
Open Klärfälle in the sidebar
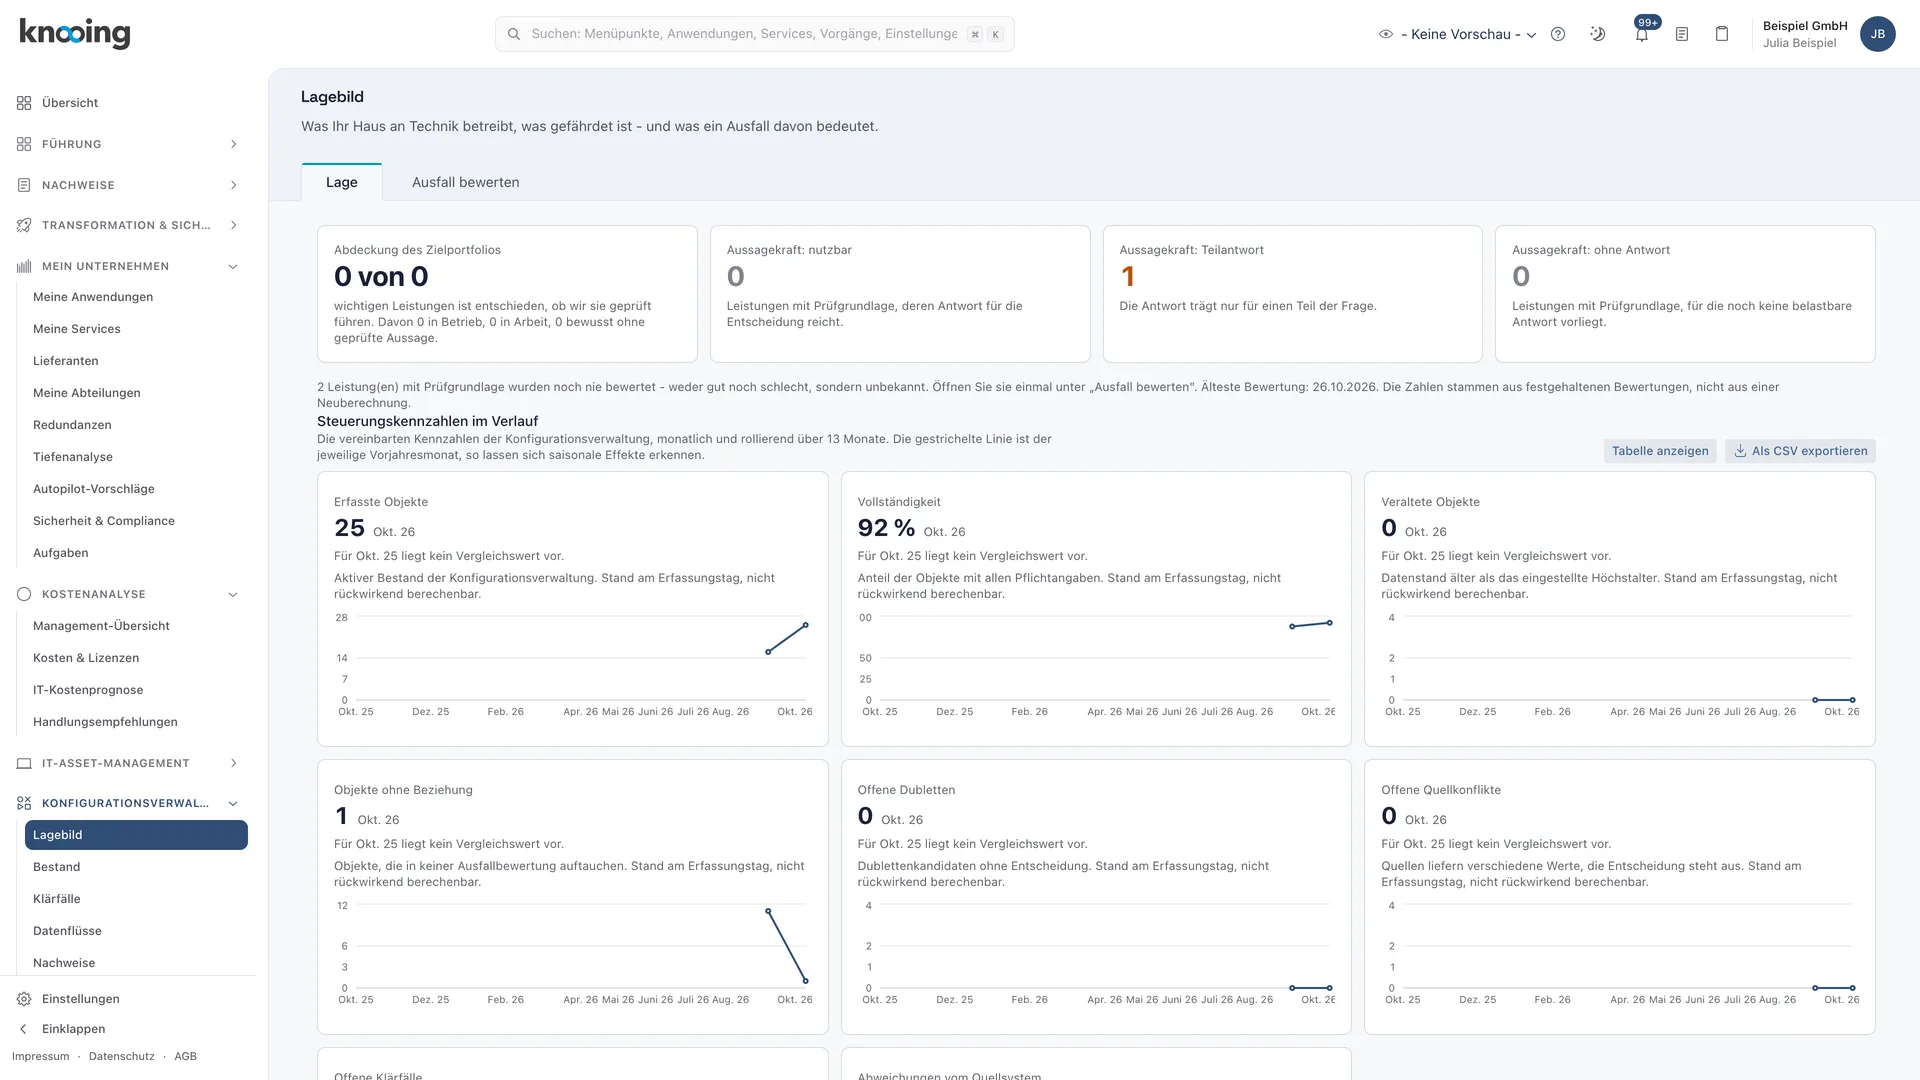pyautogui.click(x=136, y=899)
